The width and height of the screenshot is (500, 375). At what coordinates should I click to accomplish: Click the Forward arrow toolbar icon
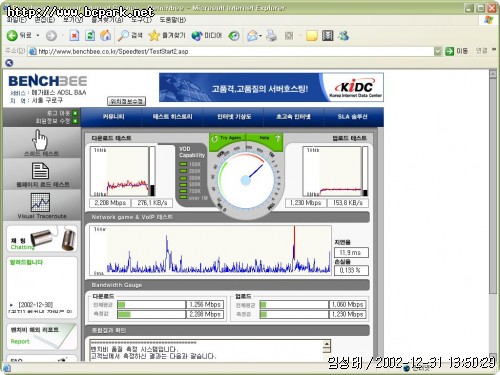[x=51, y=36]
